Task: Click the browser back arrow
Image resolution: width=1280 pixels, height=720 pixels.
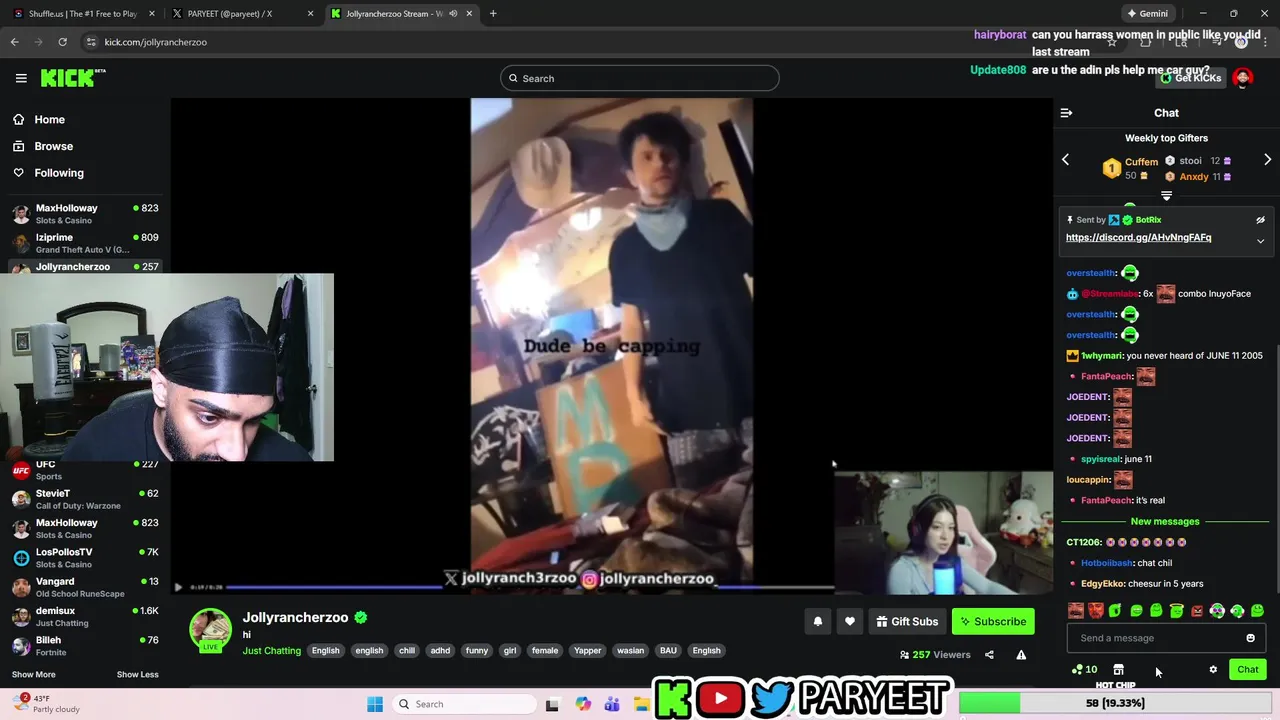Action: click(x=14, y=42)
